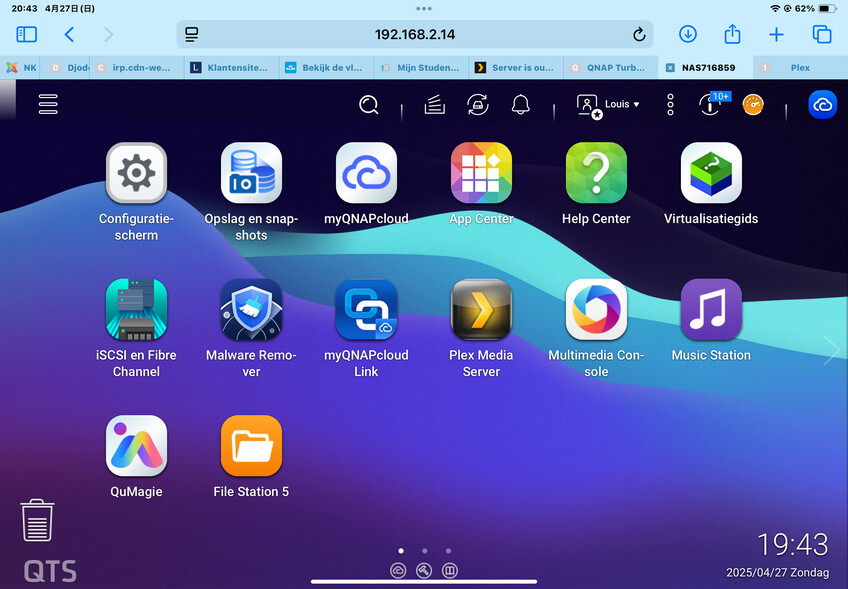Show event notifications bell
The width and height of the screenshot is (848, 589).
[x=520, y=104]
